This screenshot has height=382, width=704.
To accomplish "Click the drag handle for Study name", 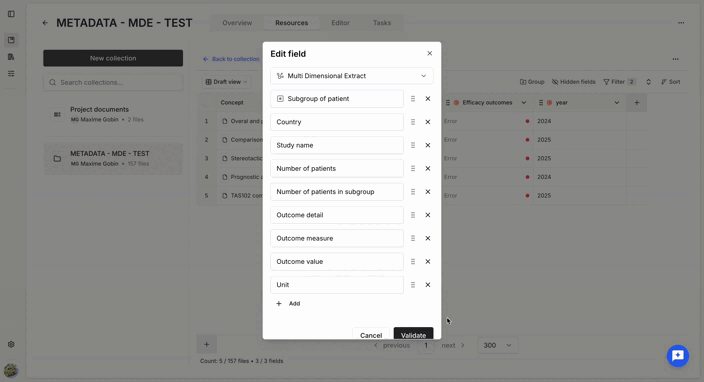I will click(x=413, y=145).
